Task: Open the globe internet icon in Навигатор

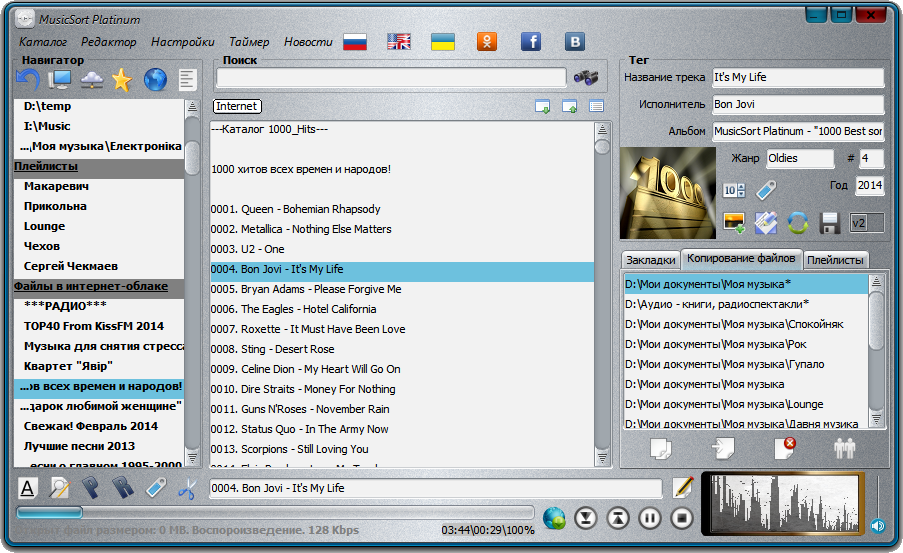Action: (155, 79)
